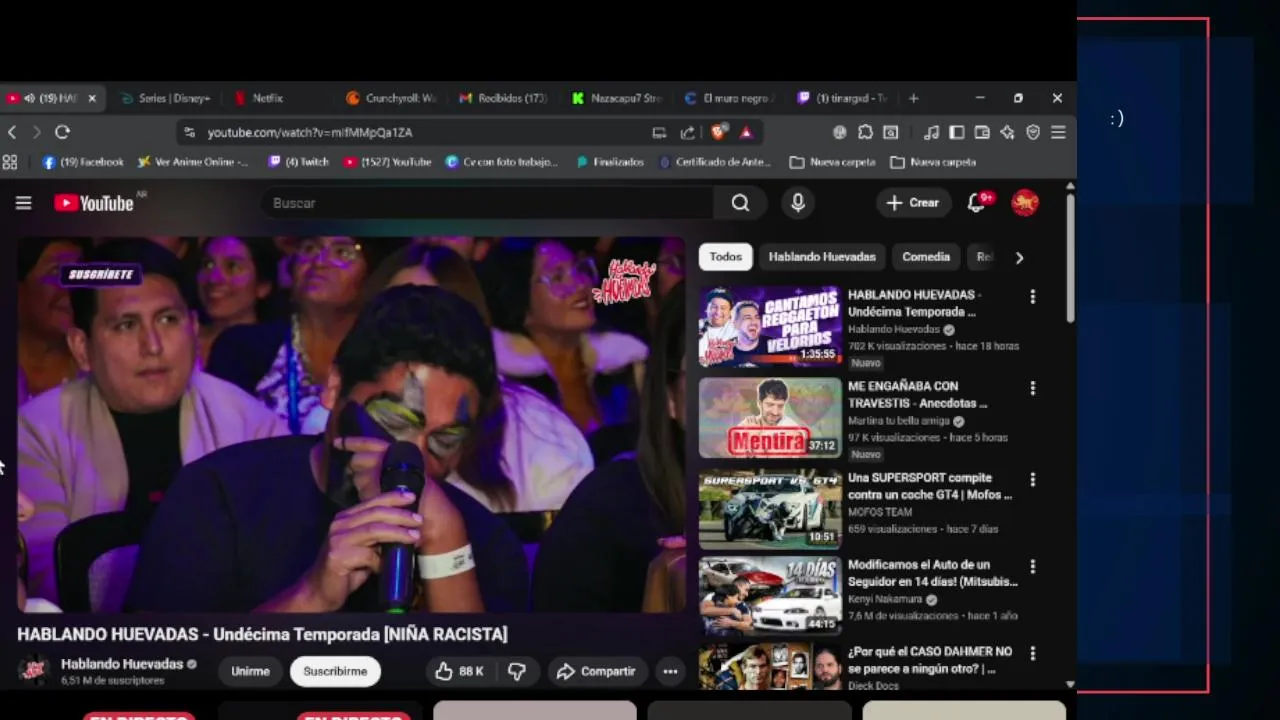Viewport: 1280px width, 720px height.
Task: Click the 'Unirme' button
Action: pos(250,672)
